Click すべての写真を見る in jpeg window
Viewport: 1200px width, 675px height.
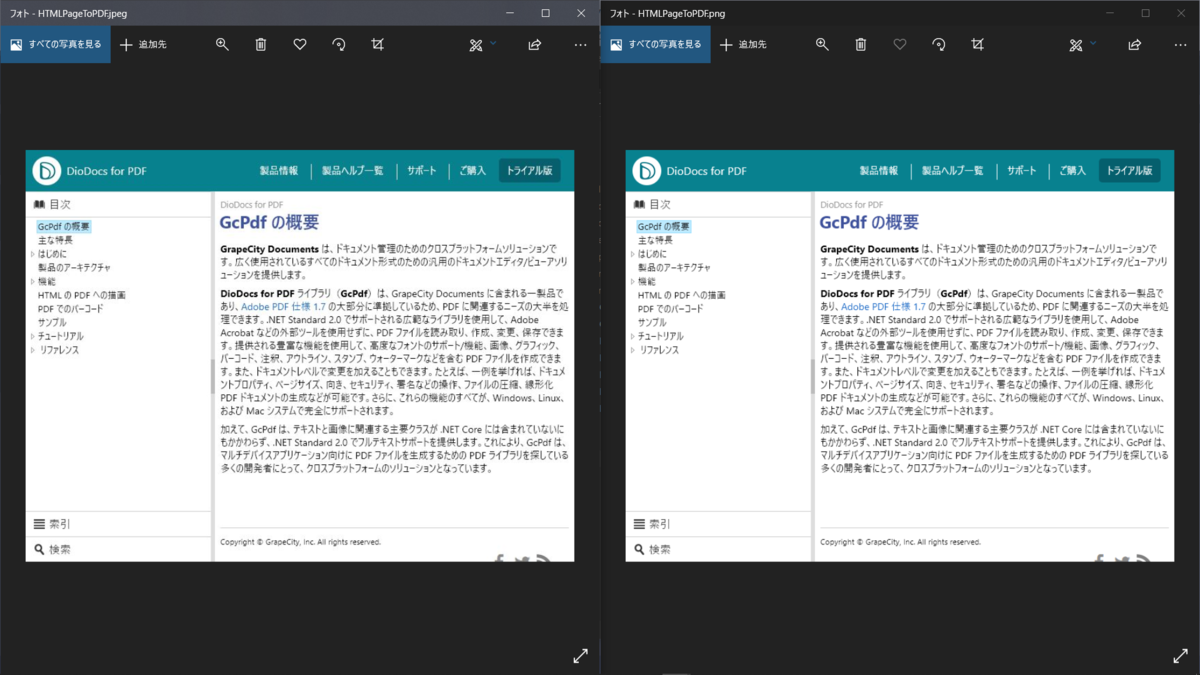point(55,45)
